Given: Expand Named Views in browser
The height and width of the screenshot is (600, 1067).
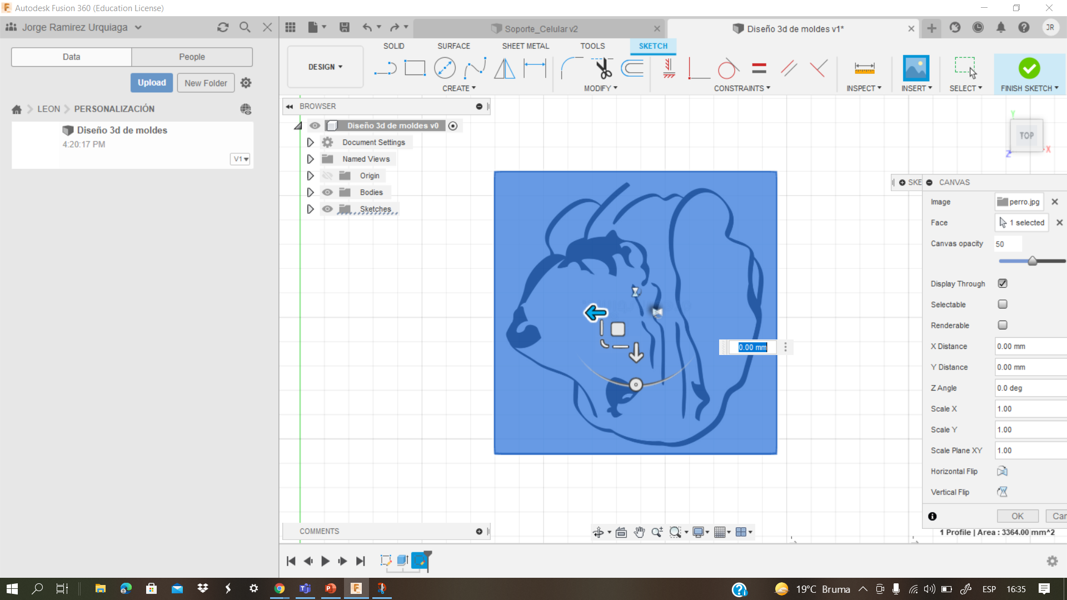Looking at the screenshot, I should 310,159.
